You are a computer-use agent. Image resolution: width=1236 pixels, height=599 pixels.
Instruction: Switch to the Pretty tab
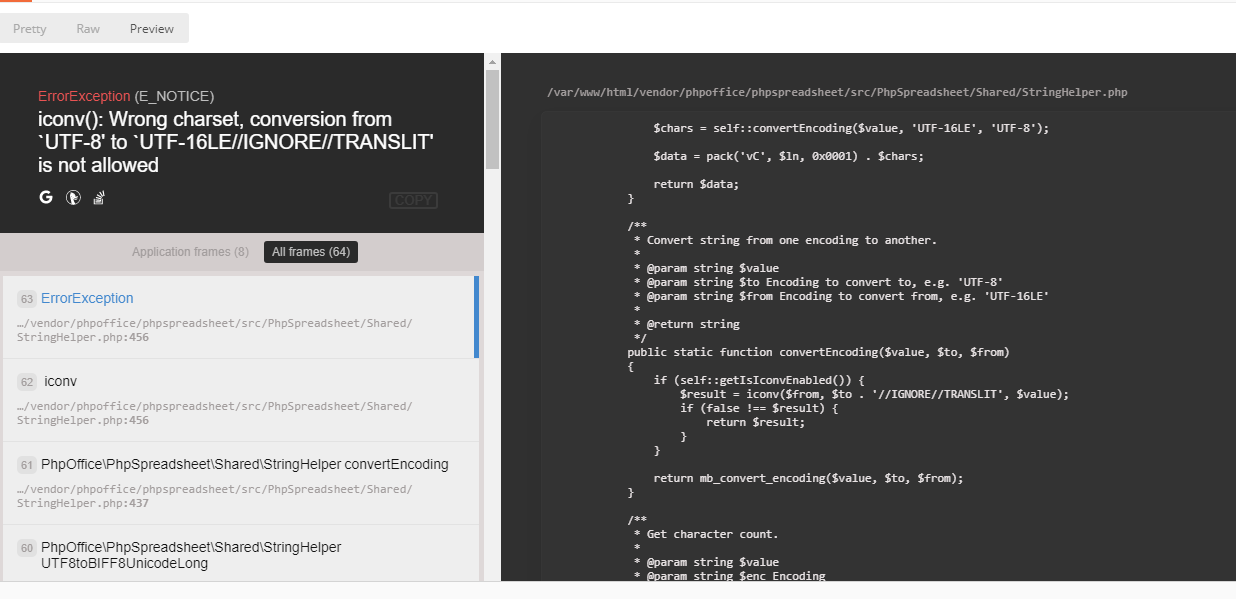coord(29,28)
